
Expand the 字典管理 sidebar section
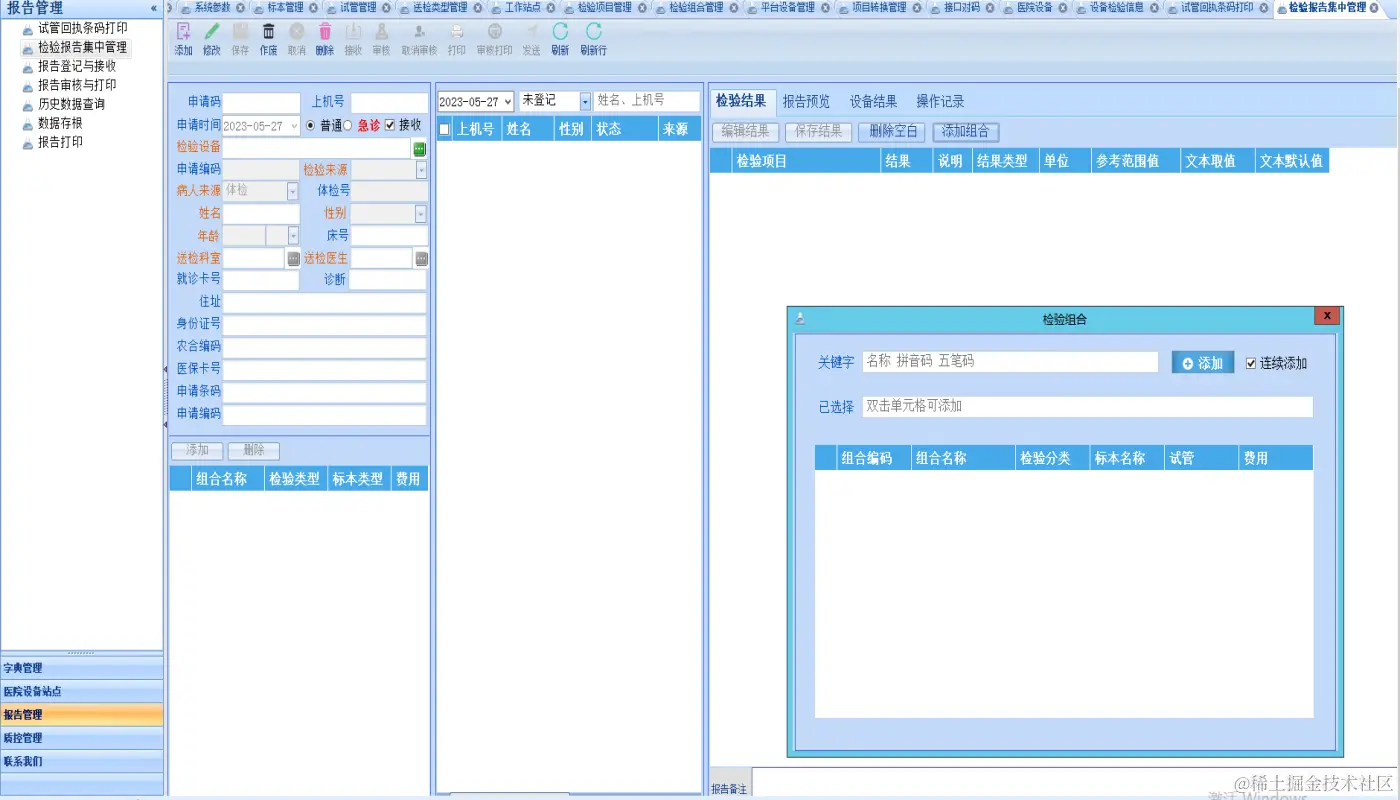click(82, 668)
